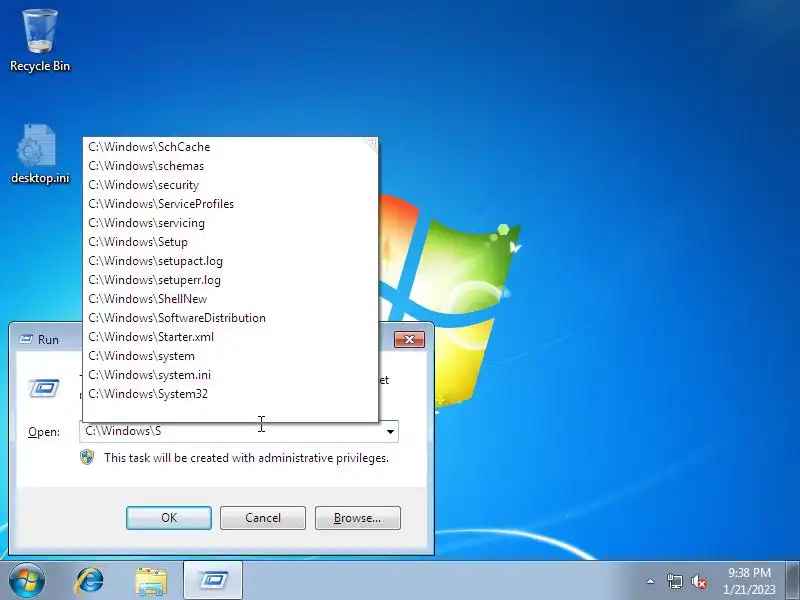The height and width of the screenshot is (600, 800).
Task: Open the Start menu orb
Action: tap(27, 580)
